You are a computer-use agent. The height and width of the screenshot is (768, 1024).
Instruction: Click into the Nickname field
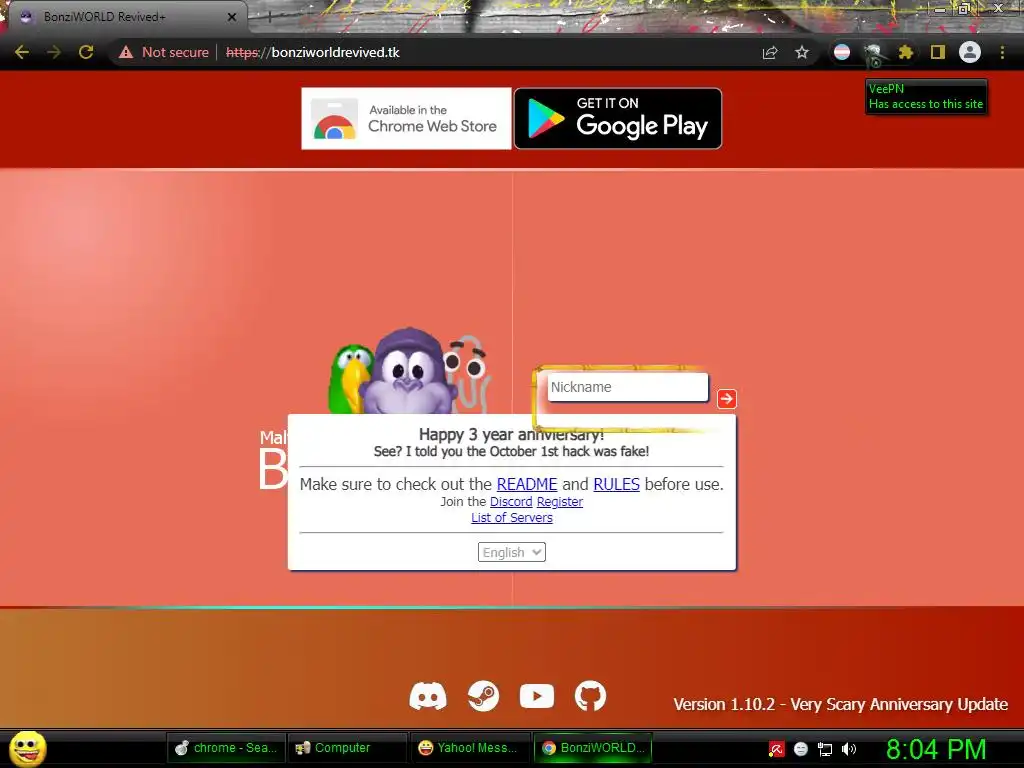pyautogui.click(x=628, y=387)
